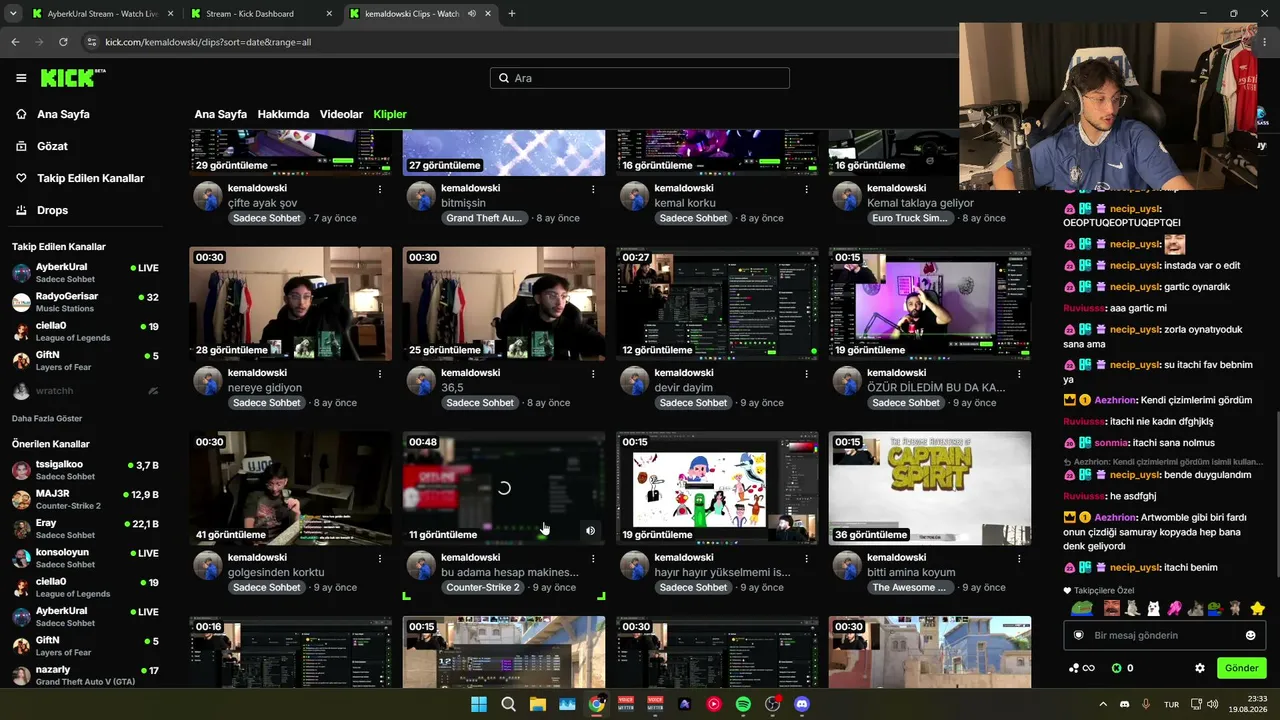Switch to Stream - Kick Dashboard tab
Screen dimensions: 1280x720
point(260,14)
